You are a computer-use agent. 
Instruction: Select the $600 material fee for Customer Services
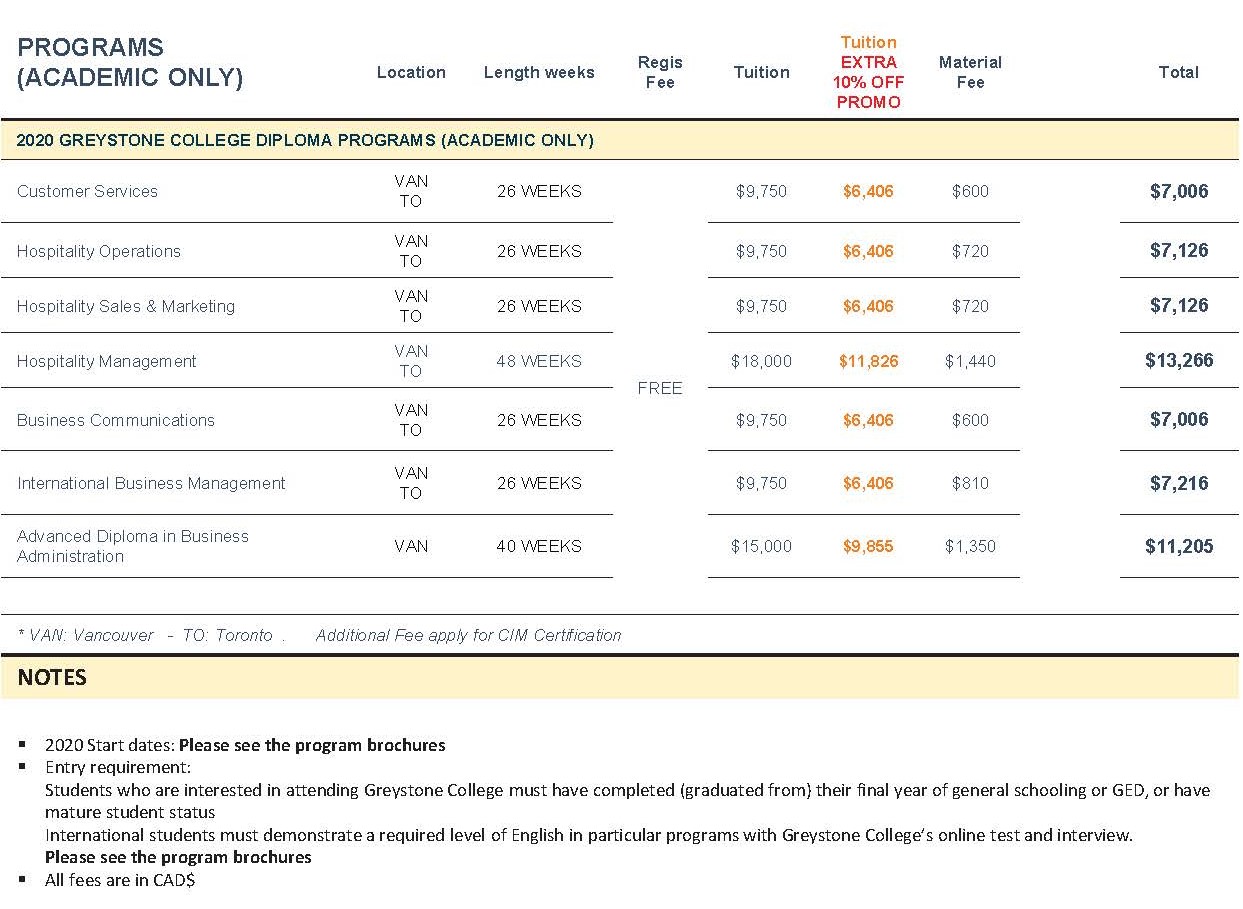(x=970, y=191)
